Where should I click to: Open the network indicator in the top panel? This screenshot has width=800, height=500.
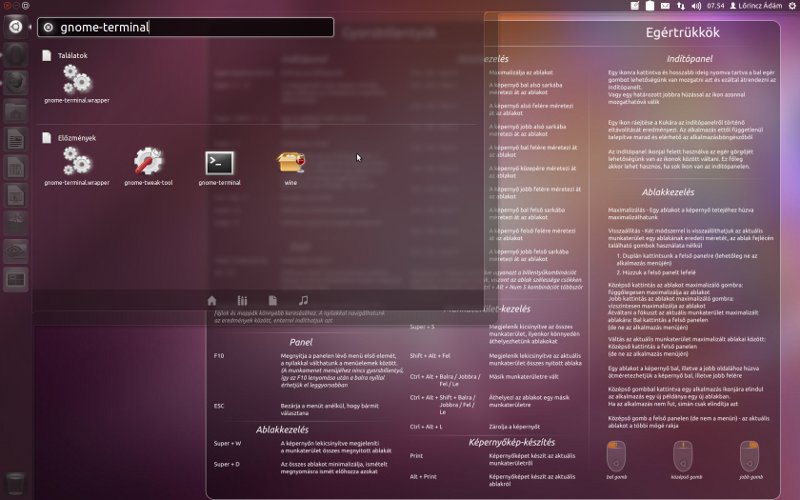click(x=681, y=6)
